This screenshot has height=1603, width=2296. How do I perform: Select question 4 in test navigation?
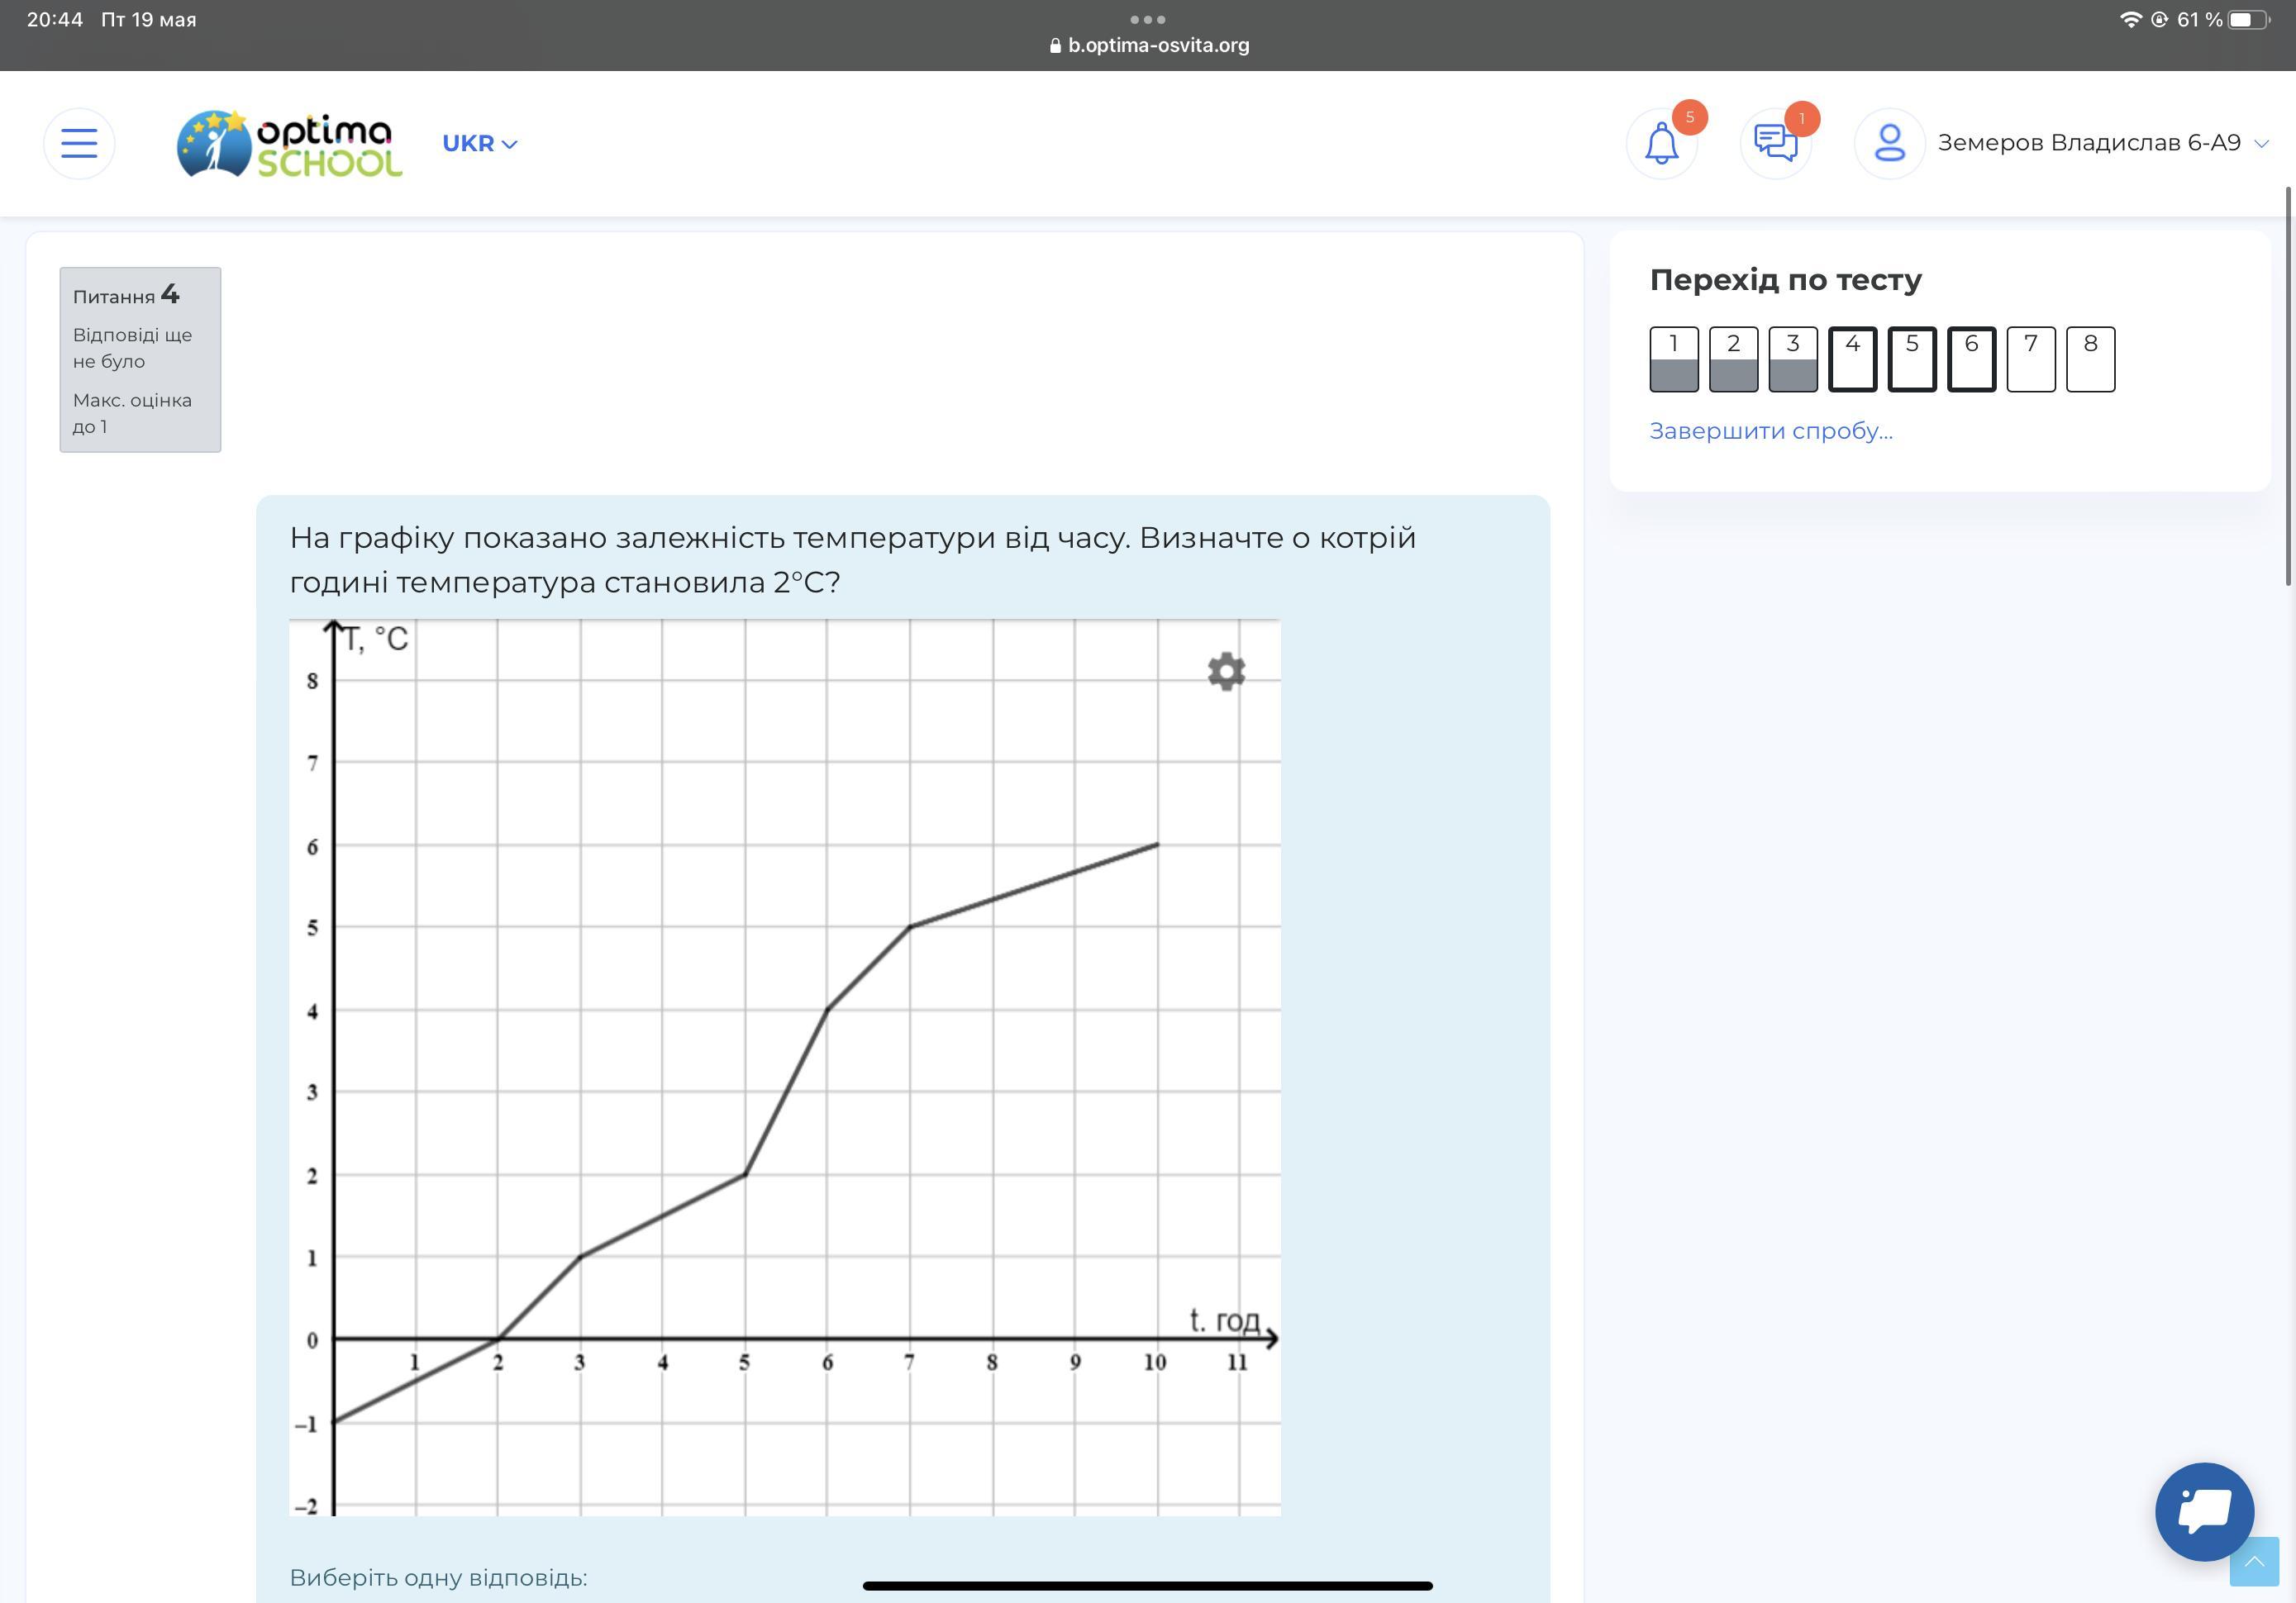(x=1852, y=359)
